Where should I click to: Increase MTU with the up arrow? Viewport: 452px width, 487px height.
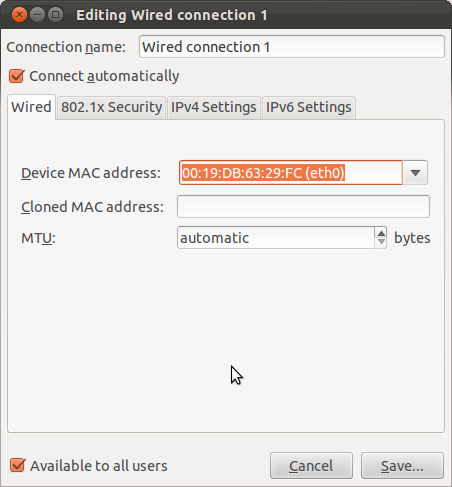coord(381,233)
